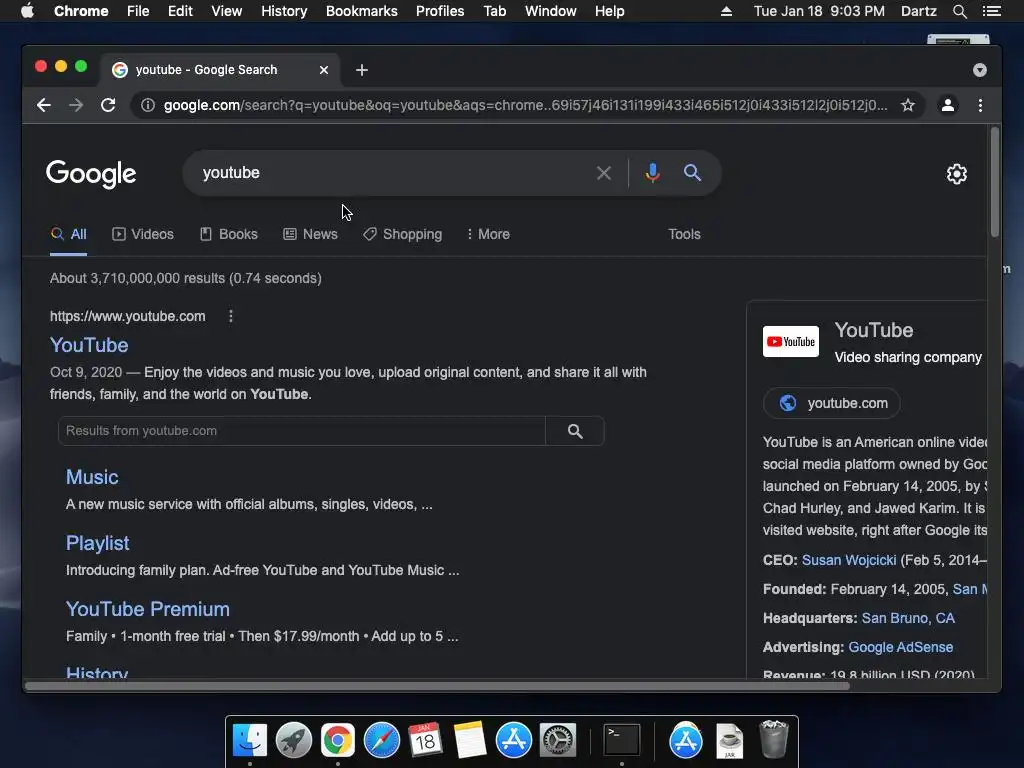Start voice search with the microphone icon
1024x768 pixels.
pos(652,173)
